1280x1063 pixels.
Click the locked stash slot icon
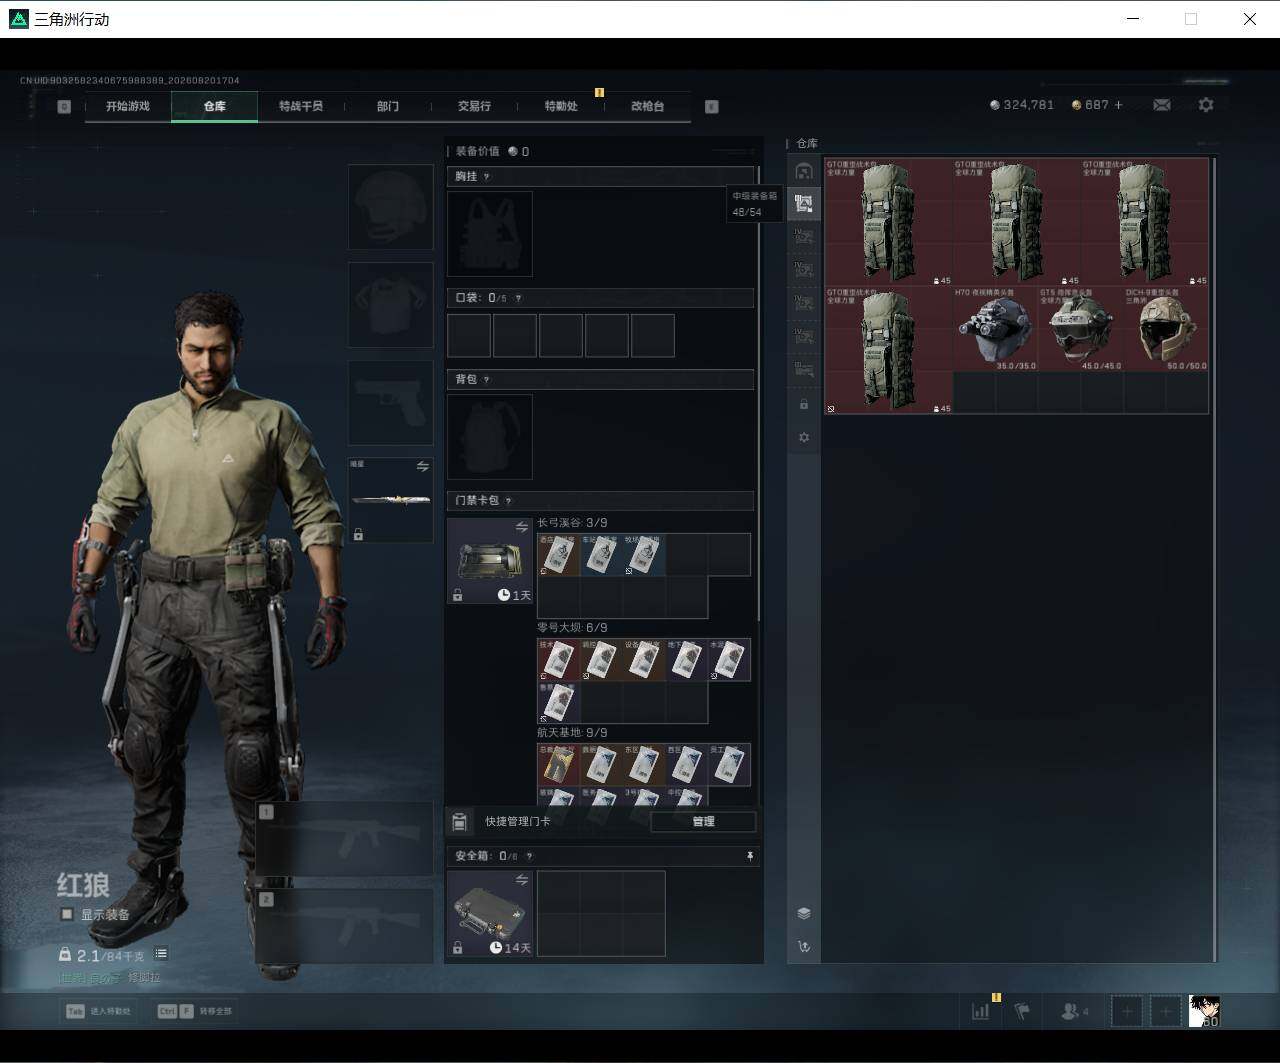coord(804,405)
